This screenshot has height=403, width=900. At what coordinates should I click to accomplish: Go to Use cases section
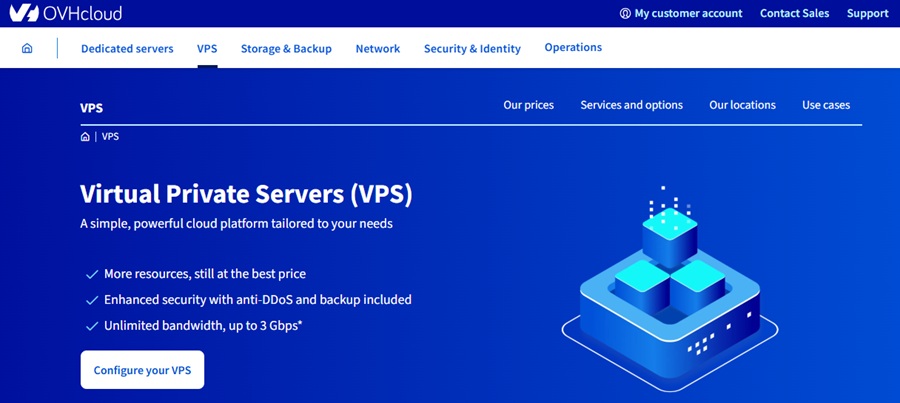pyautogui.click(x=826, y=105)
